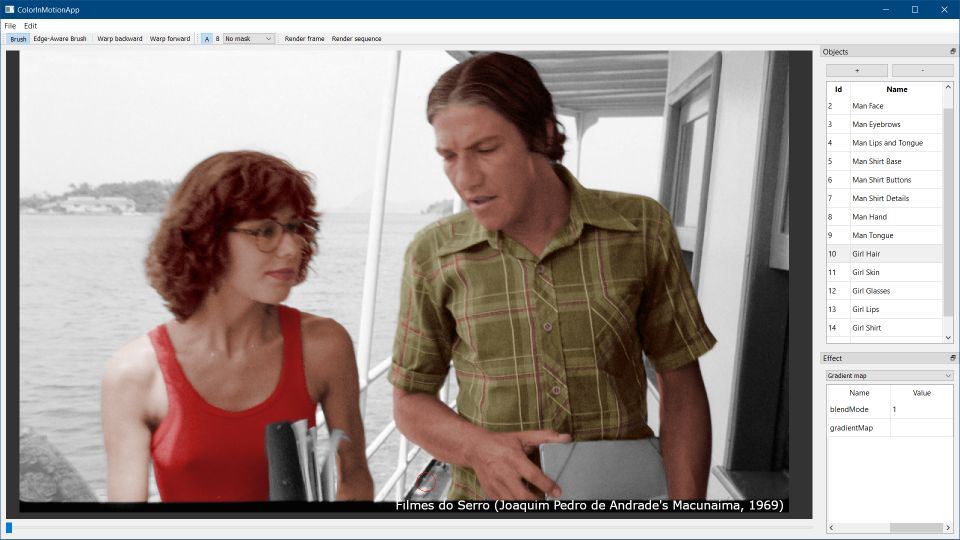Open the No mask dropdown

(x=248, y=39)
